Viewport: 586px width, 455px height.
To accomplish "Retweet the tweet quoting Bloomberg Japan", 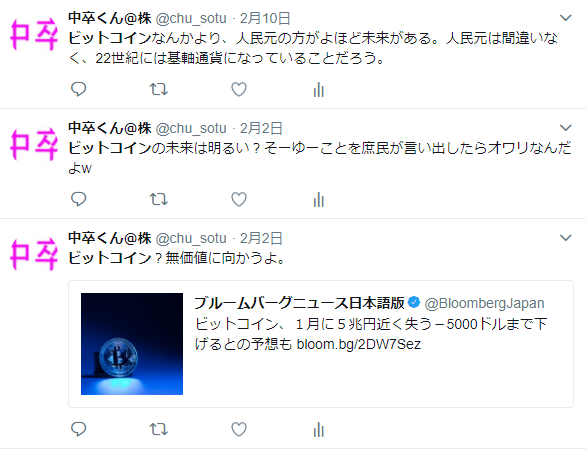I will click(159, 429).
